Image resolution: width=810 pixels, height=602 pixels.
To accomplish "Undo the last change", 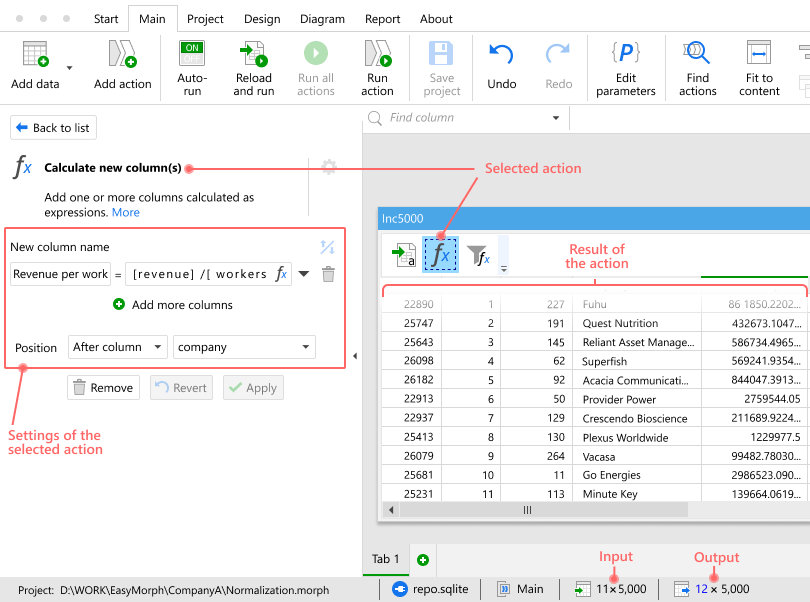I will point(502,66).
